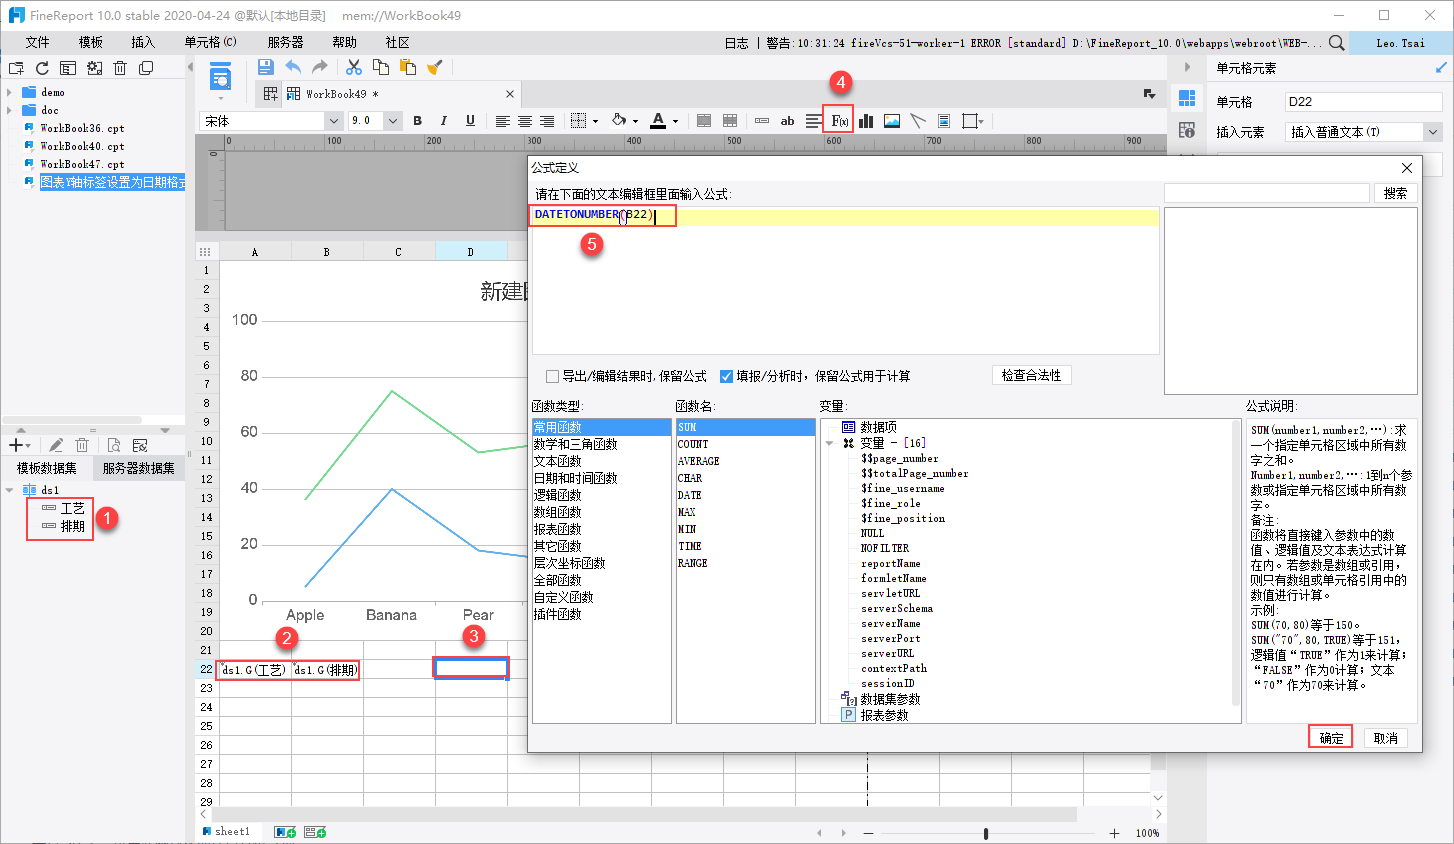The image size is (1454, 844).
Task: Open the 插入普通文本 insert element dropdown
Action: click(x=1432, y=132)
